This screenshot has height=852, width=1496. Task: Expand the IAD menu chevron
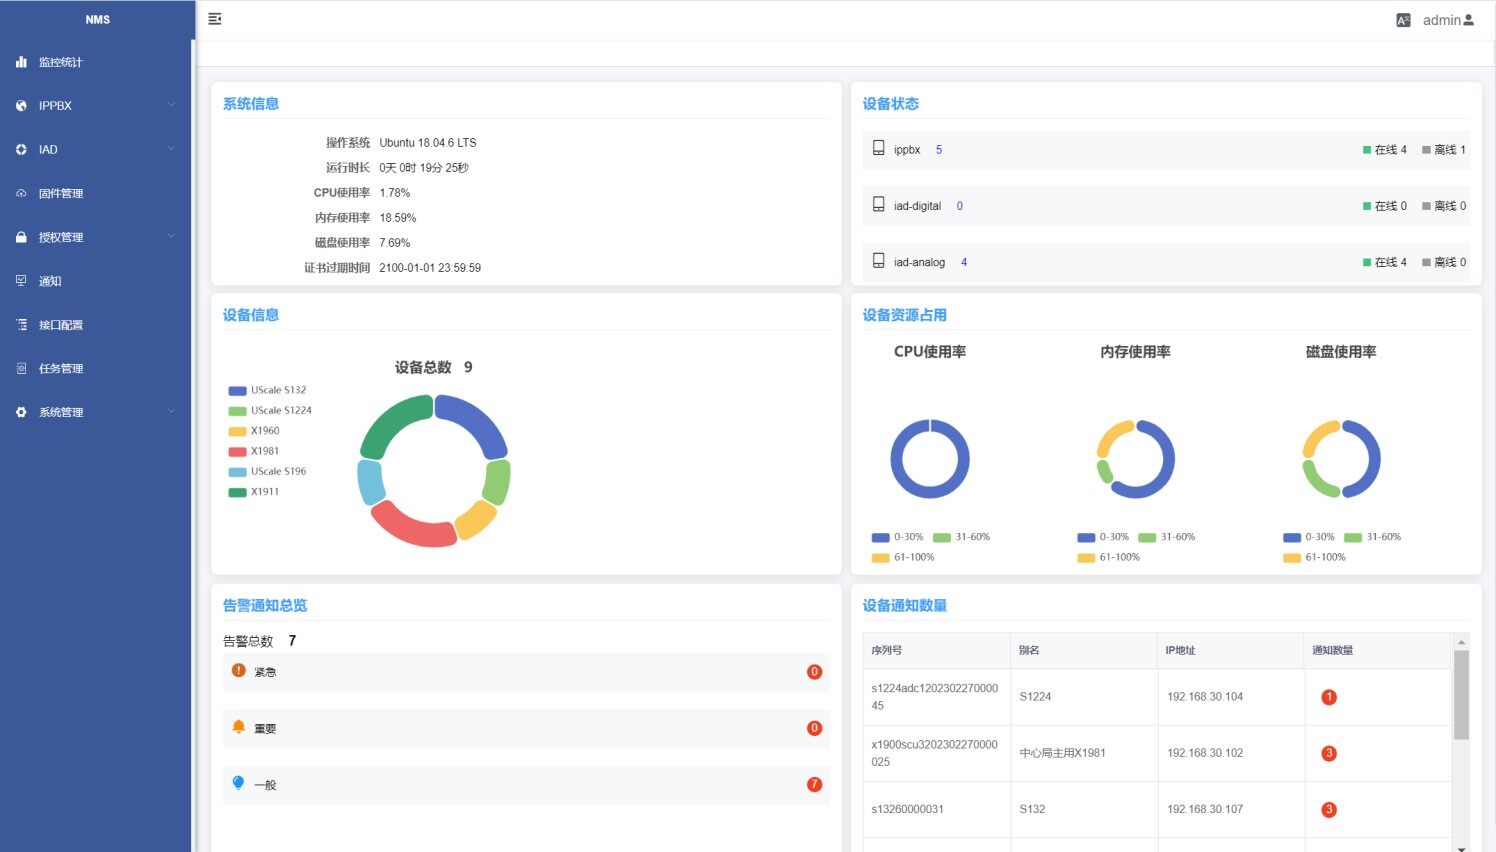(x=171, y=149)
